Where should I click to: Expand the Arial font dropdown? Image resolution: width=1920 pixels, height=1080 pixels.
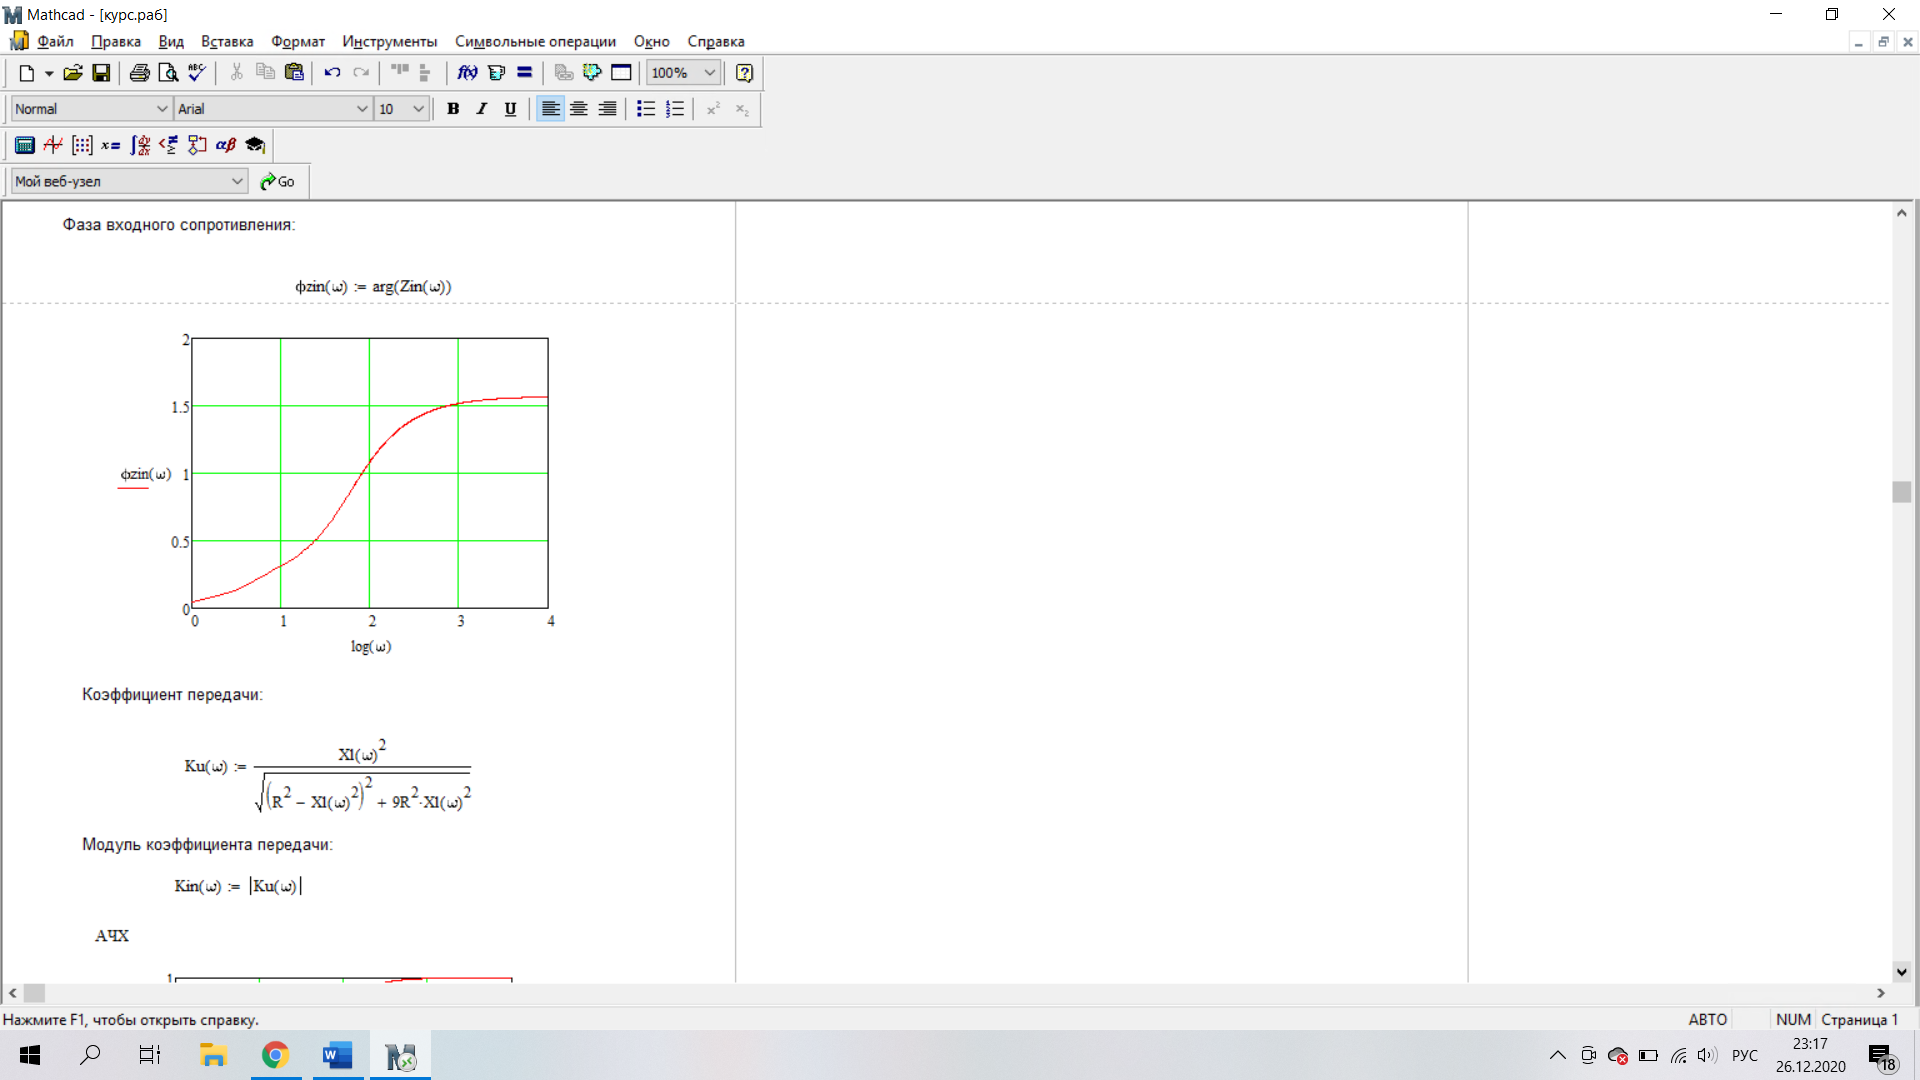coord(362,109)
